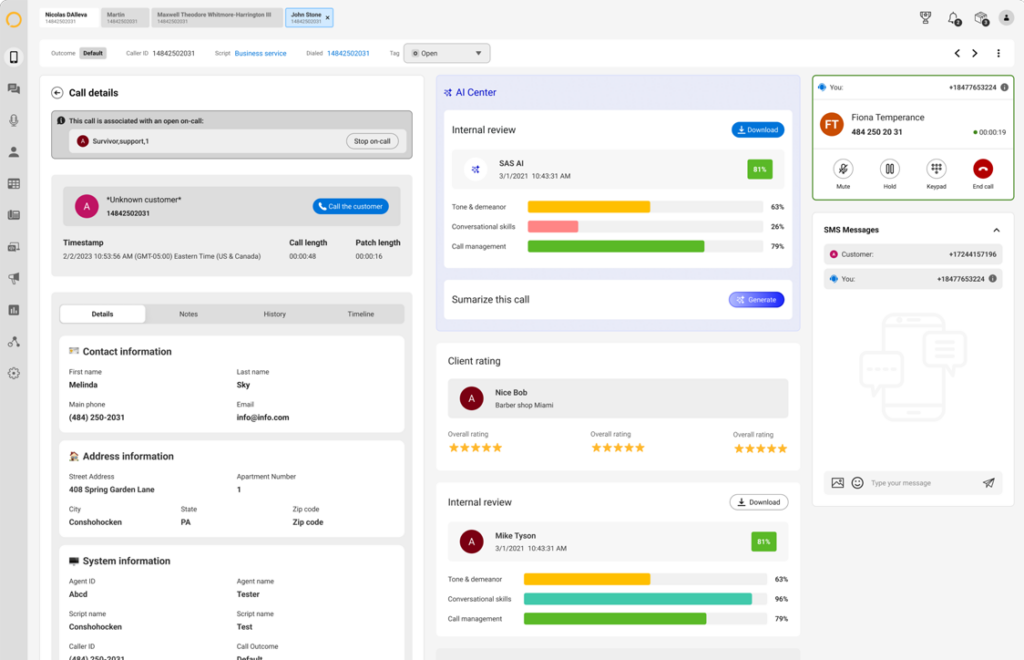
Task: Open the phone icon in left sidebar
Action: pyautogui.click(x=14, y=57)
